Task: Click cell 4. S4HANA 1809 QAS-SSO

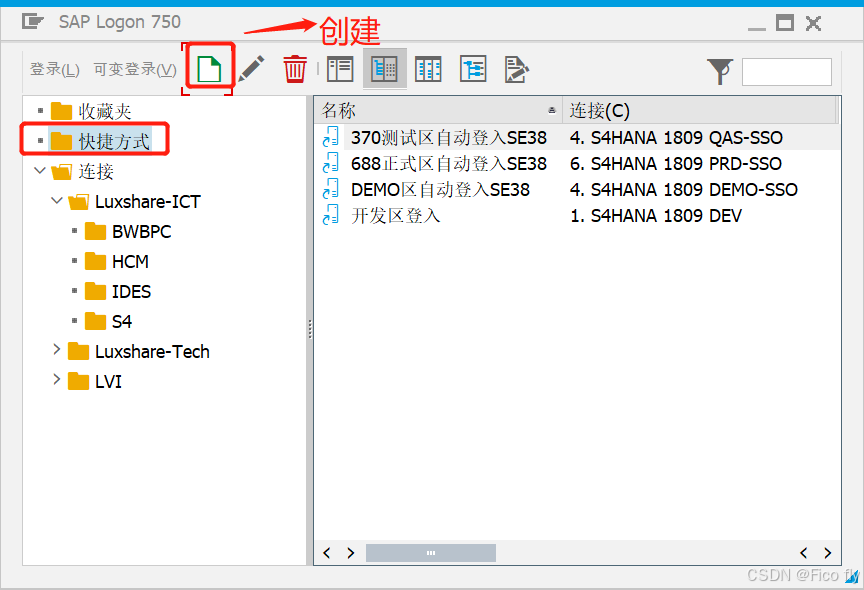Action: (676, 137)
